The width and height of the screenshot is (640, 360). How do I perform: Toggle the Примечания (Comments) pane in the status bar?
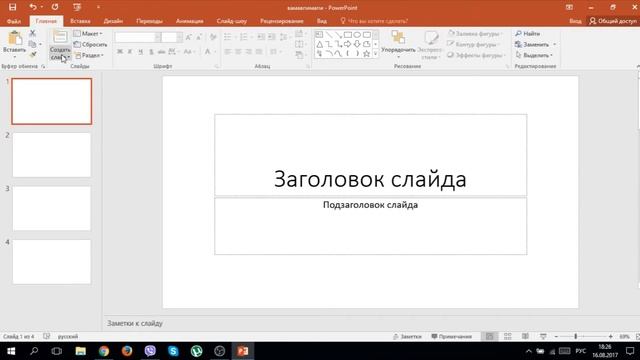[x=451, y=336]
